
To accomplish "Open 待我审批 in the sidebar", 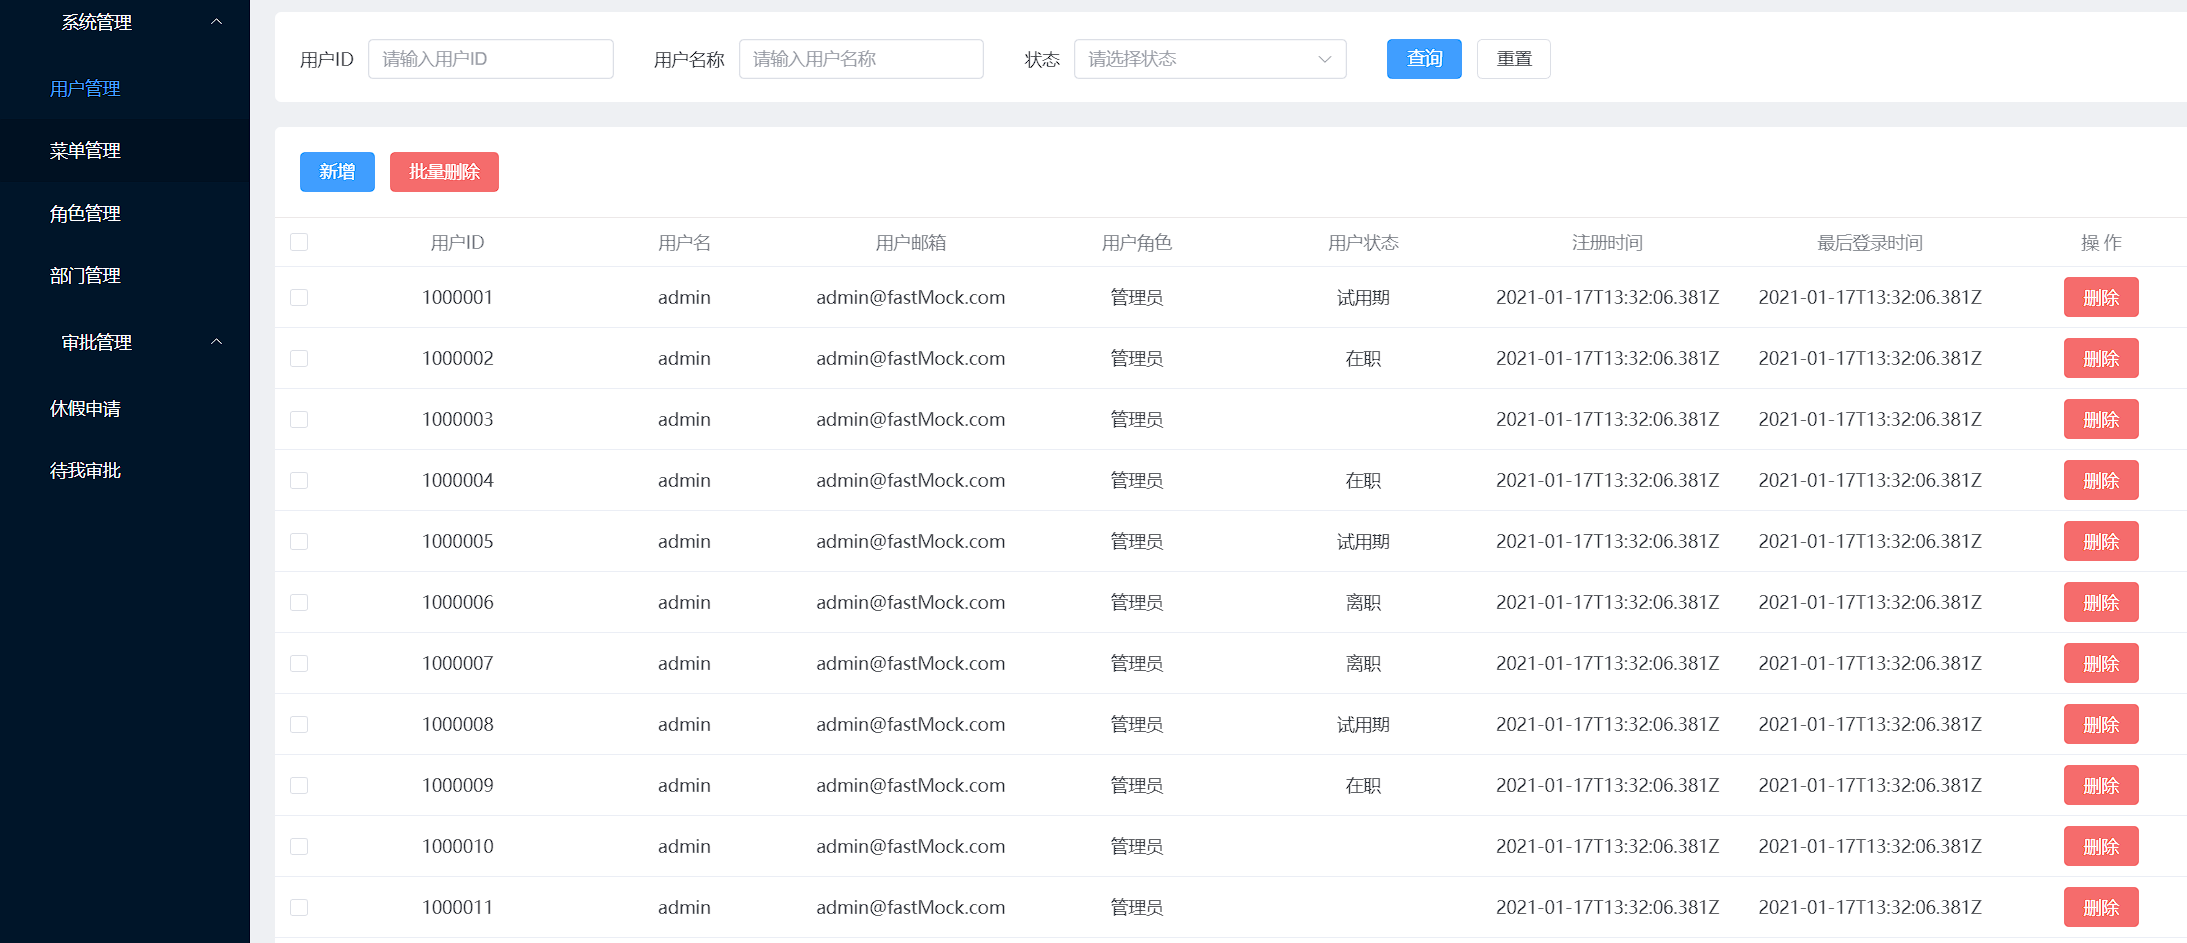I will click(85, 471).
